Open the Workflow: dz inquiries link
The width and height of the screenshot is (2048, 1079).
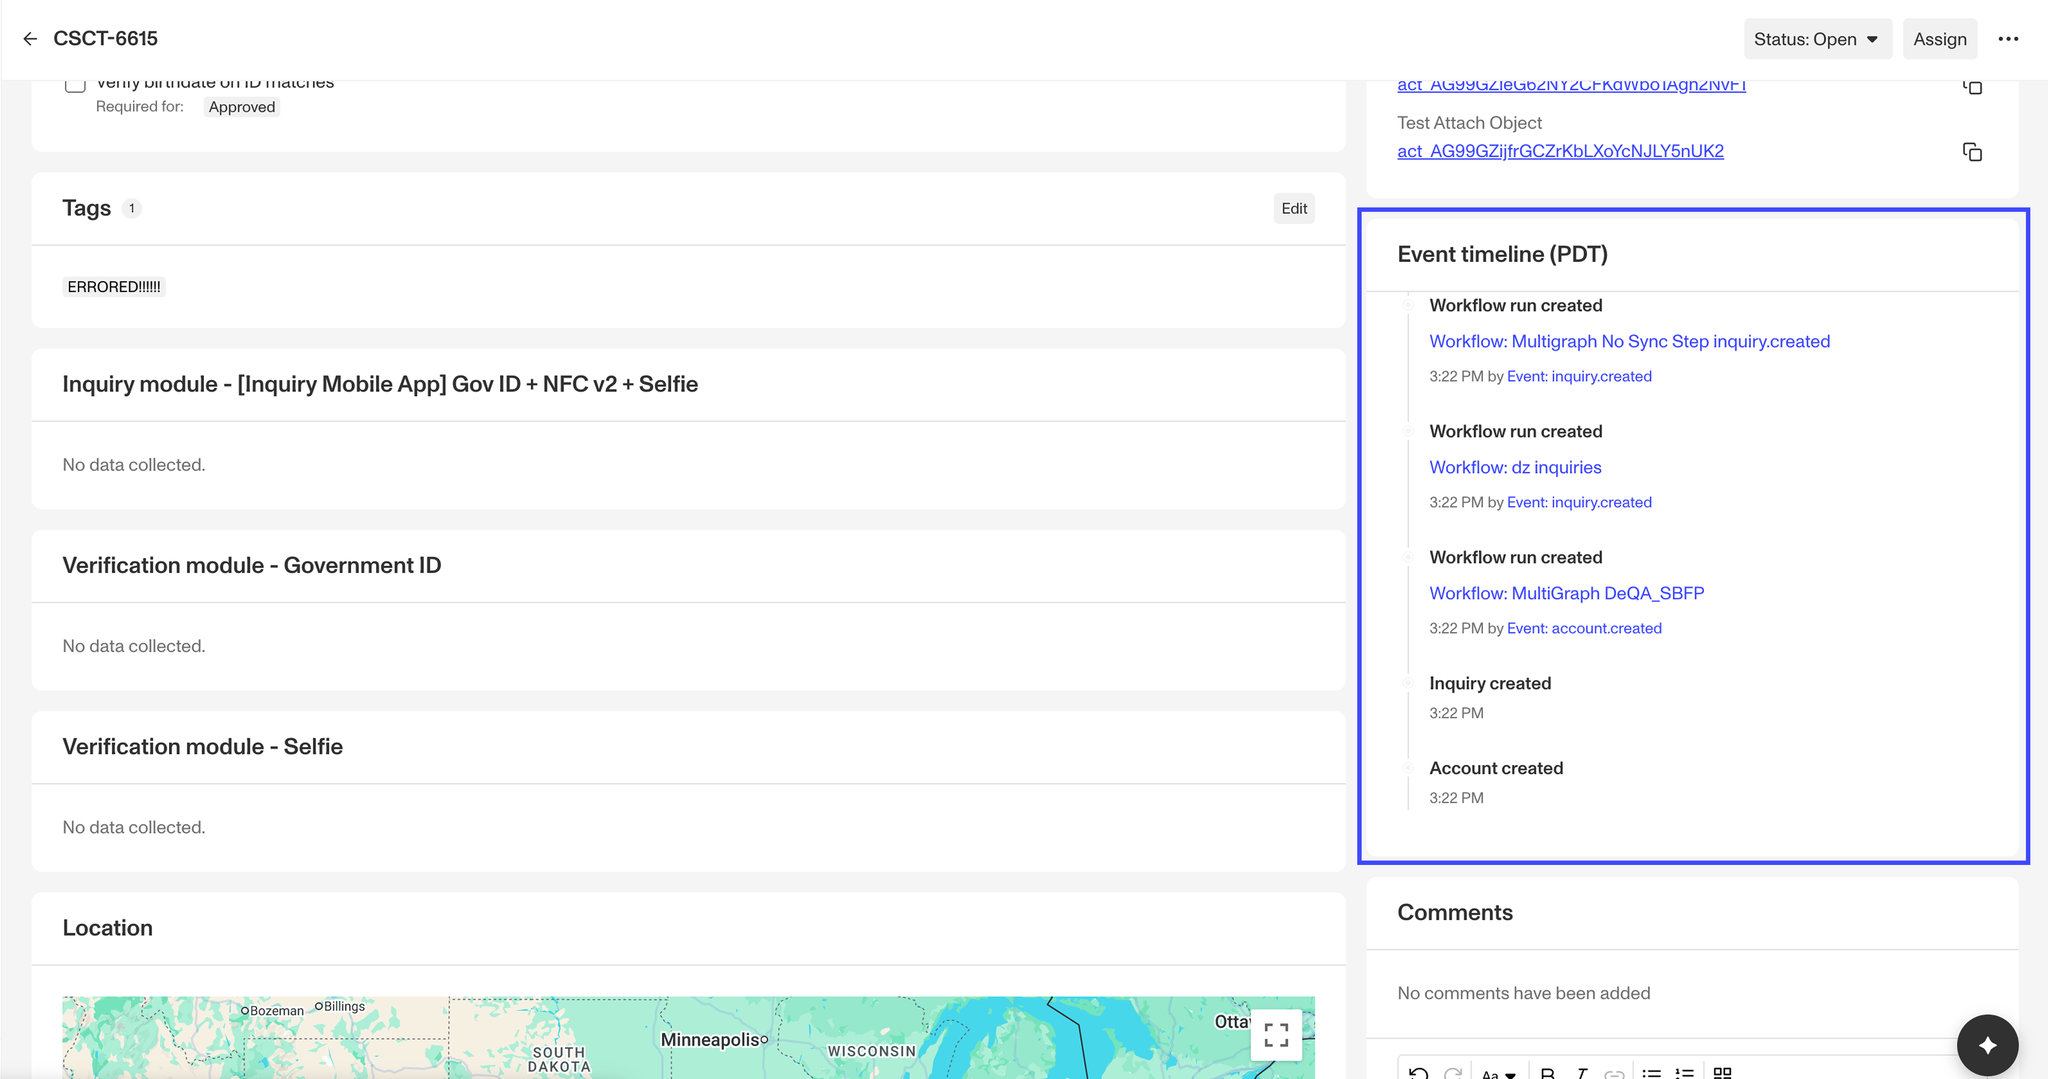[1515, 467]
